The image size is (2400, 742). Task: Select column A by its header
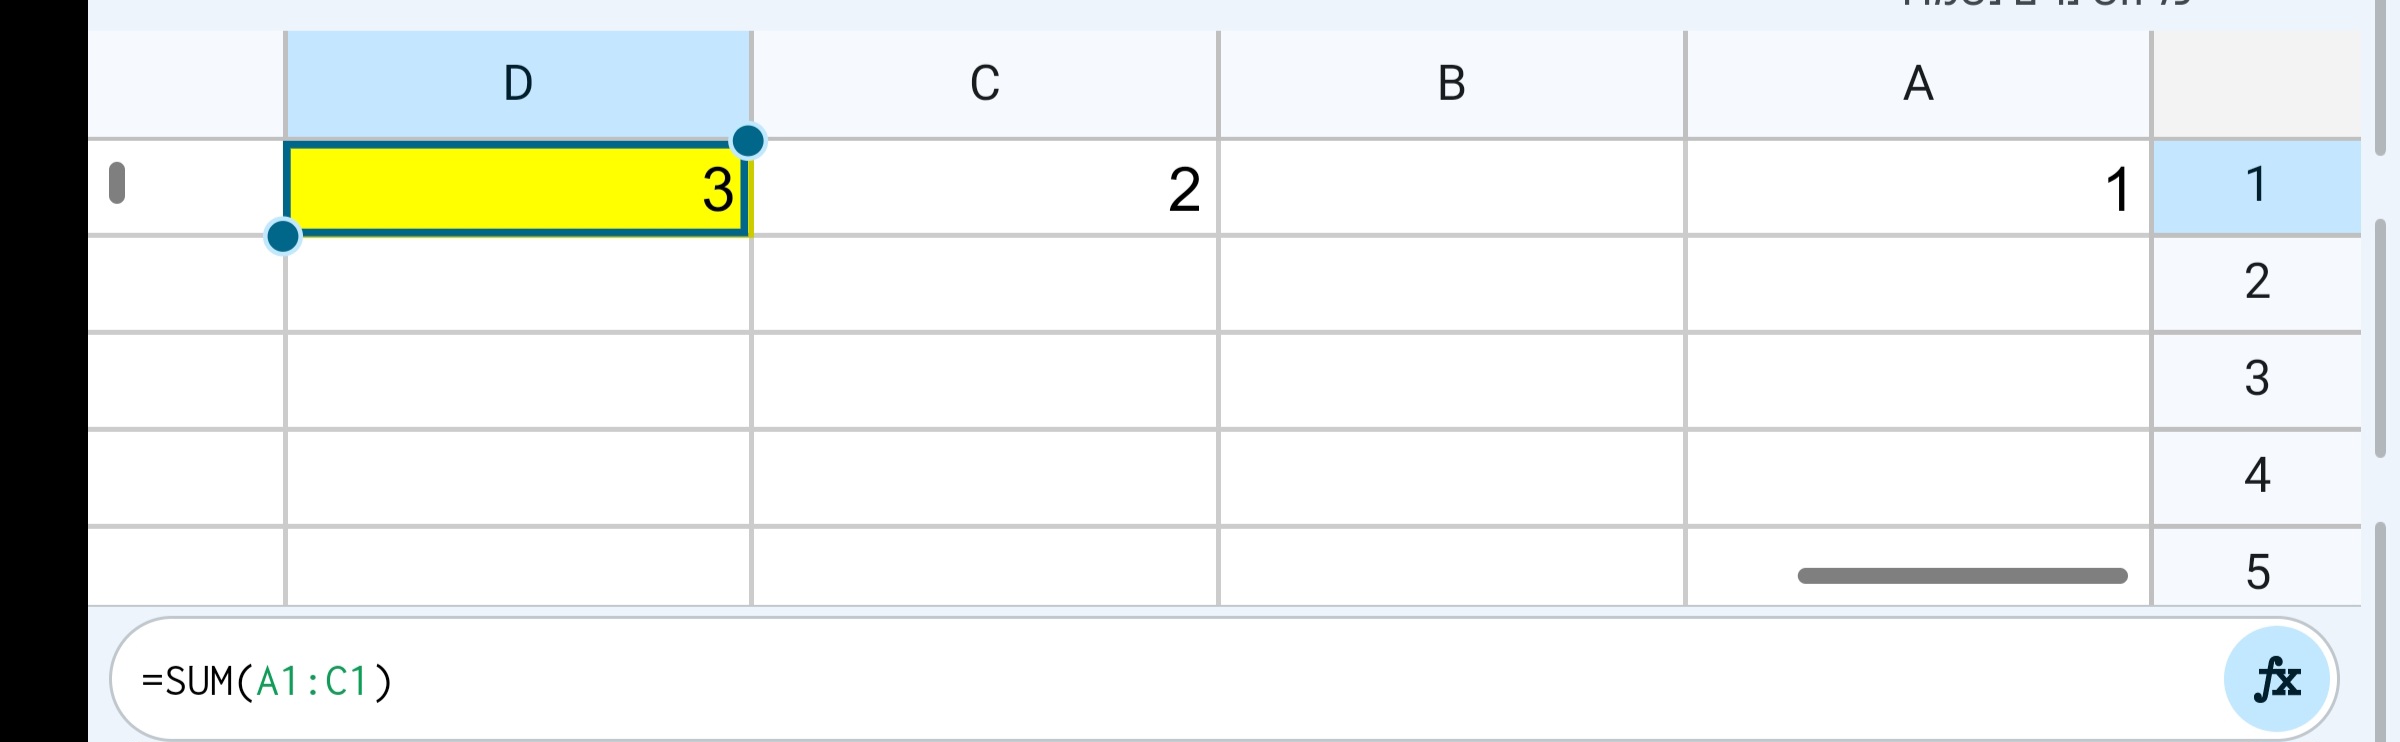[x=1917, y=84]
